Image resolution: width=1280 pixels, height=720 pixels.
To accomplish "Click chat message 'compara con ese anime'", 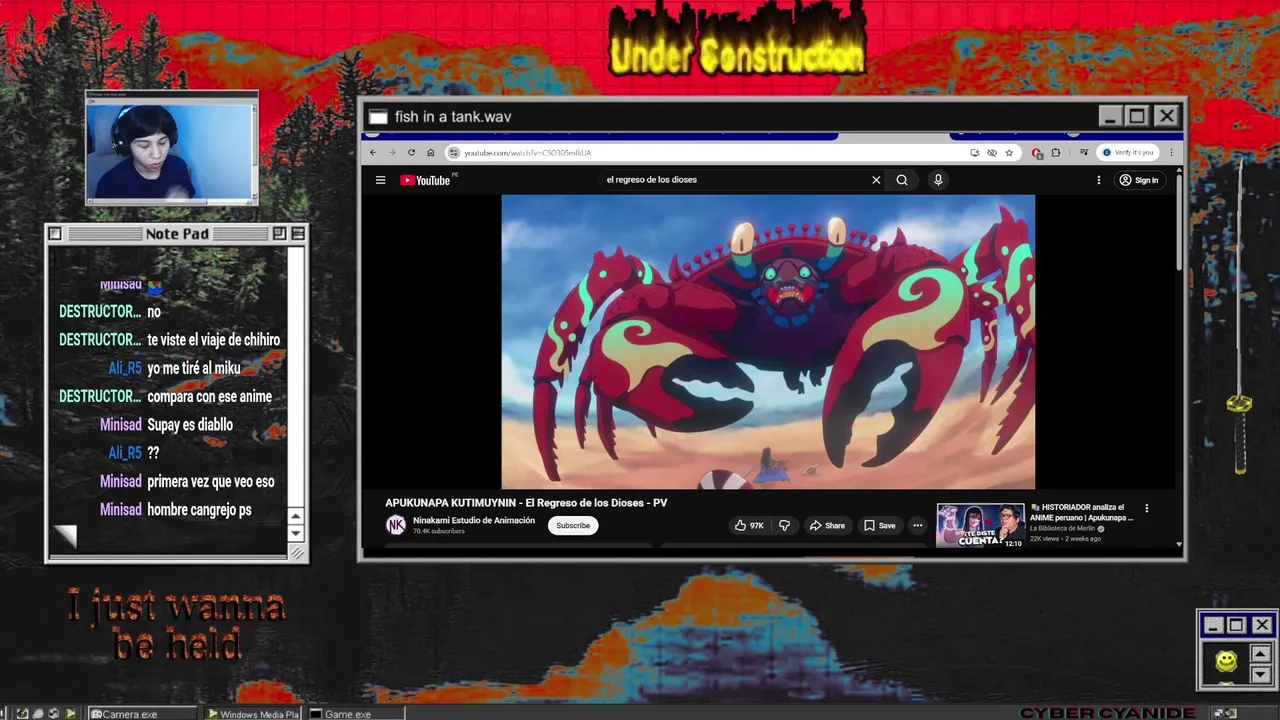I will [x=209, y=397].
